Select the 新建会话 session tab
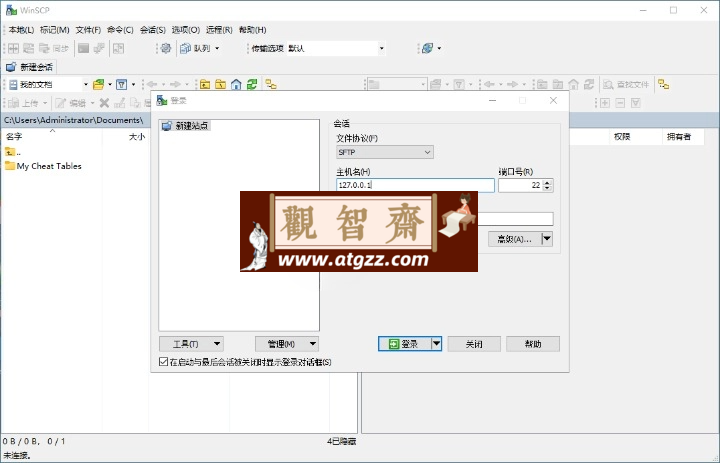This screenshot has height=463, width=720. [x=30, y=67]
